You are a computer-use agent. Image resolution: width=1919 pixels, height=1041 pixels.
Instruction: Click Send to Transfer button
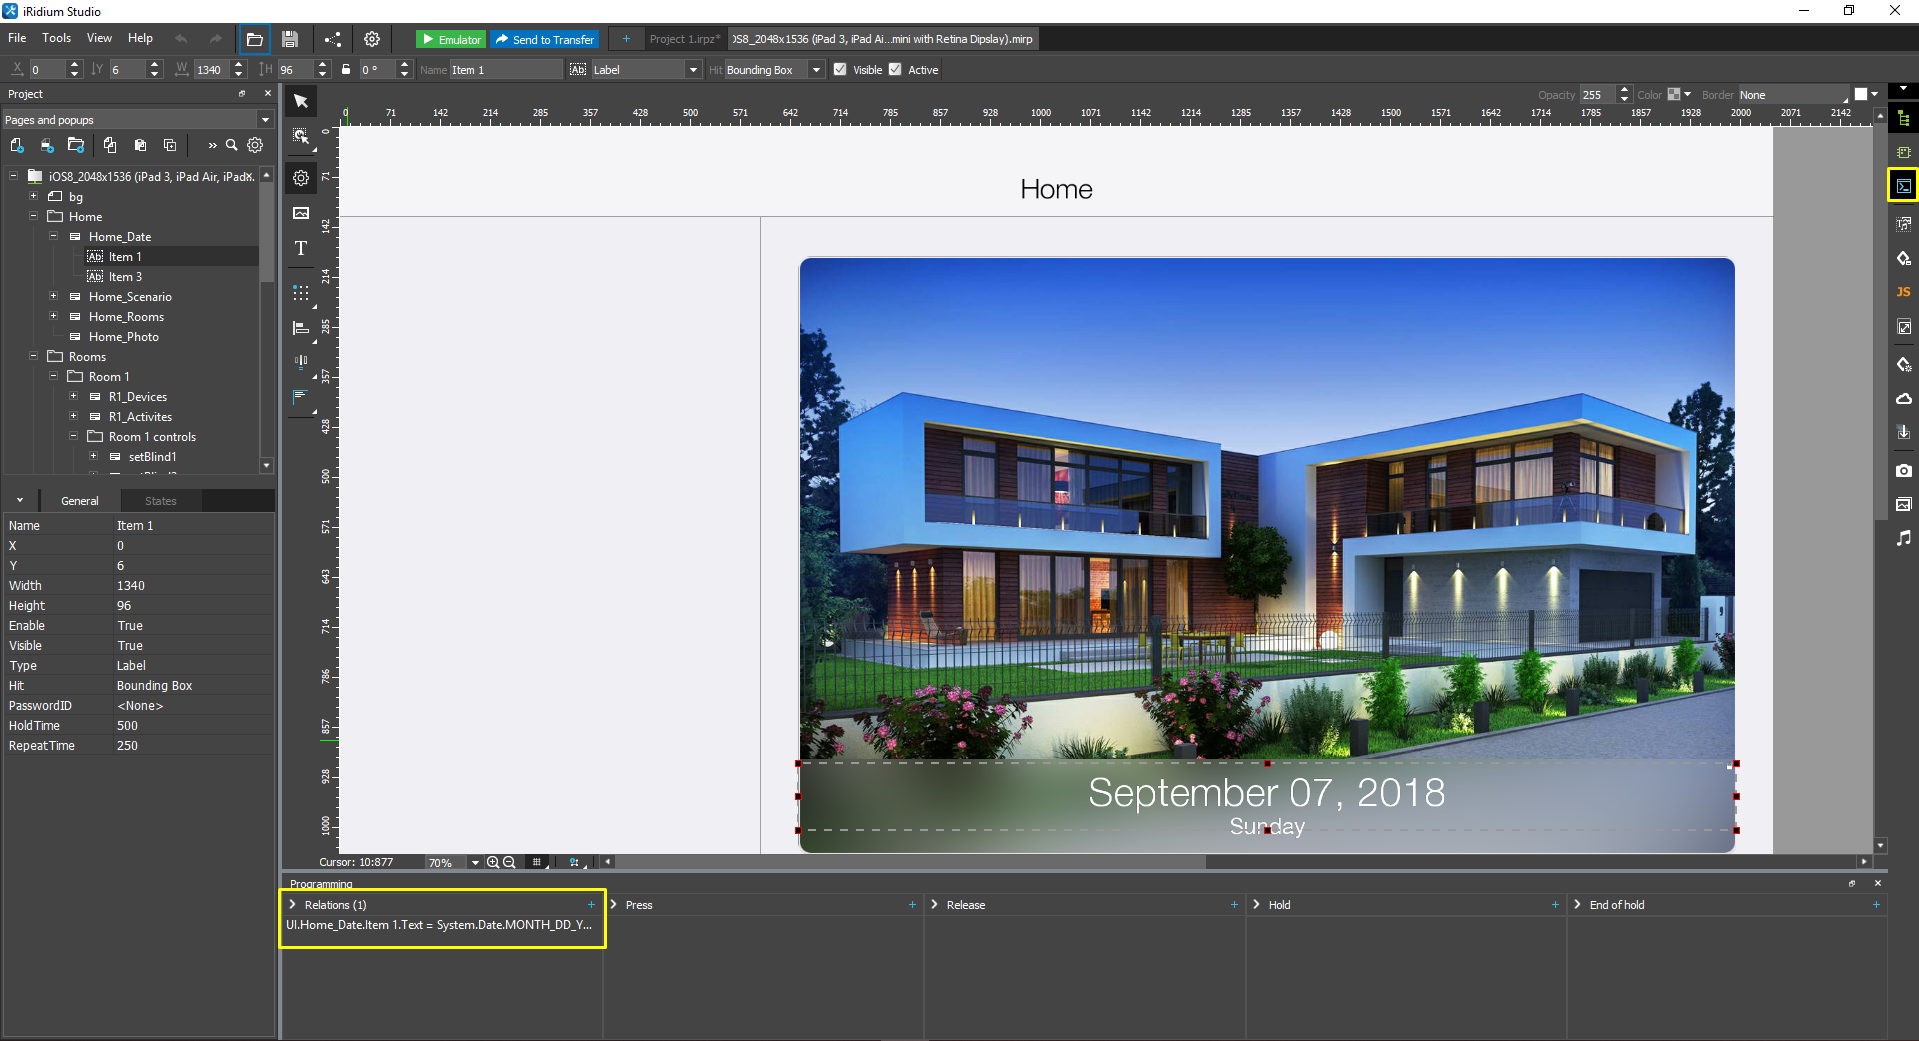pyautogui.click(x=545, y=39)
